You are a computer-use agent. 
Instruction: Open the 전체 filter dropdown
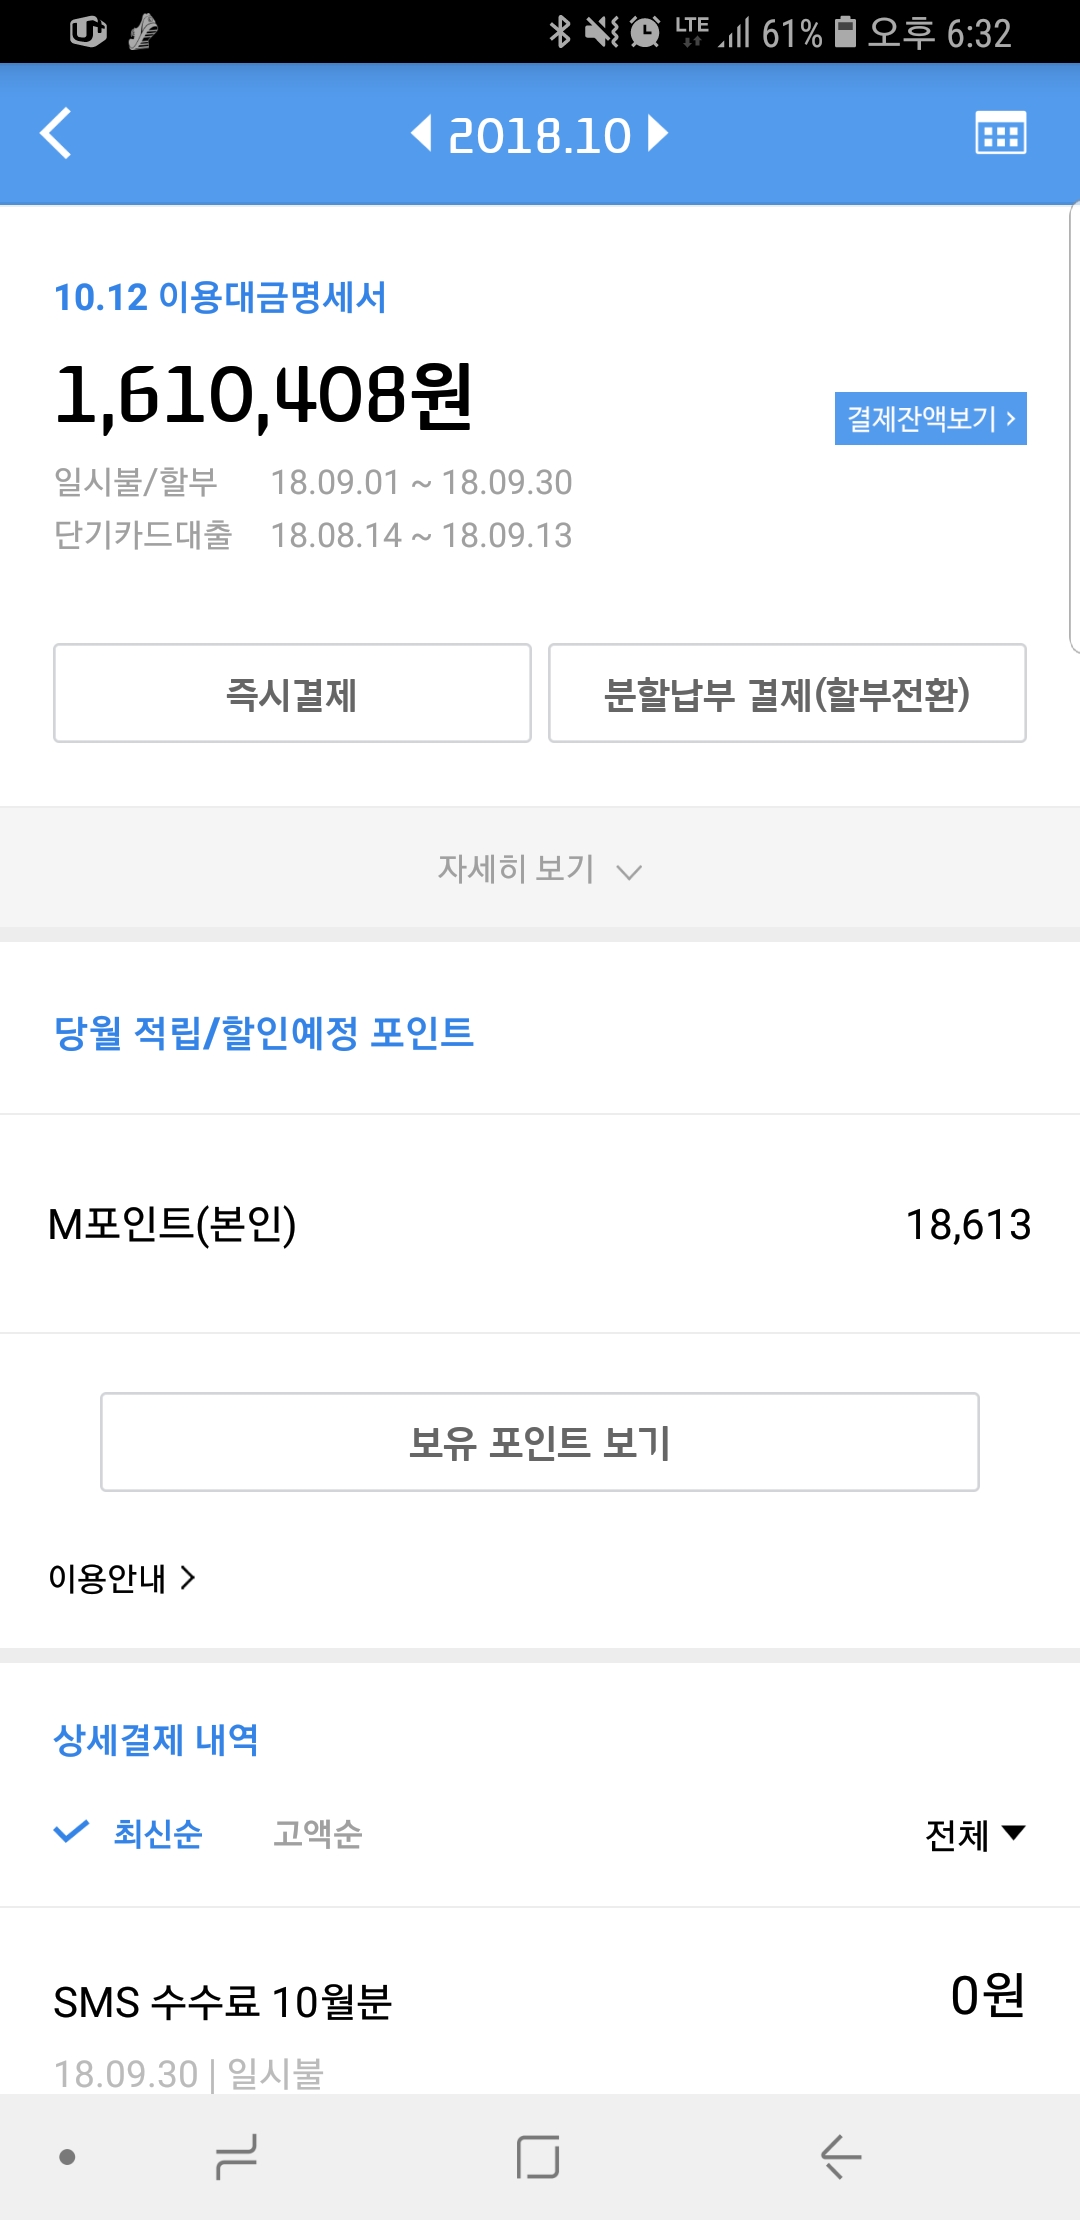(x=975, y=1834)
